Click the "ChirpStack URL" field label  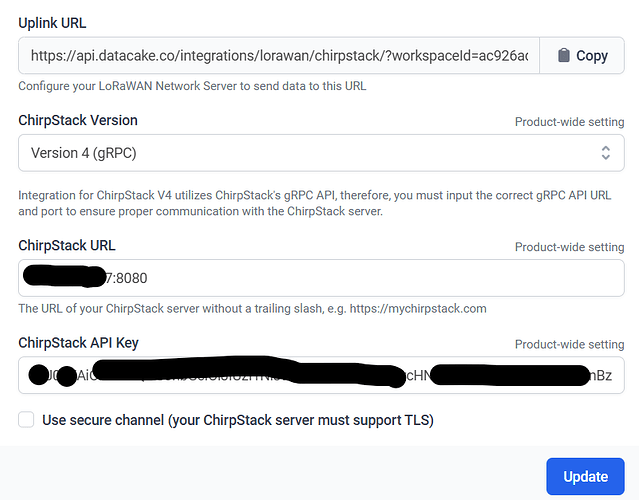tap(67, 245)
